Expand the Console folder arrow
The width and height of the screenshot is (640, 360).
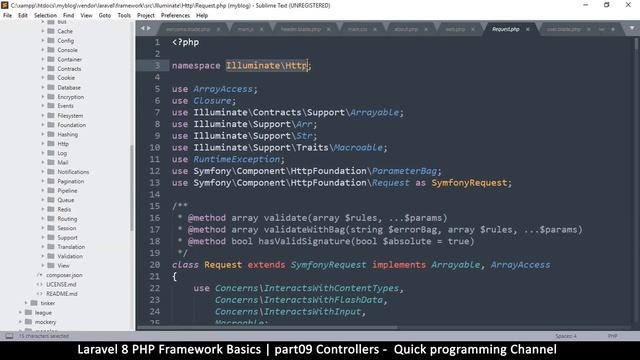point(43,50)
